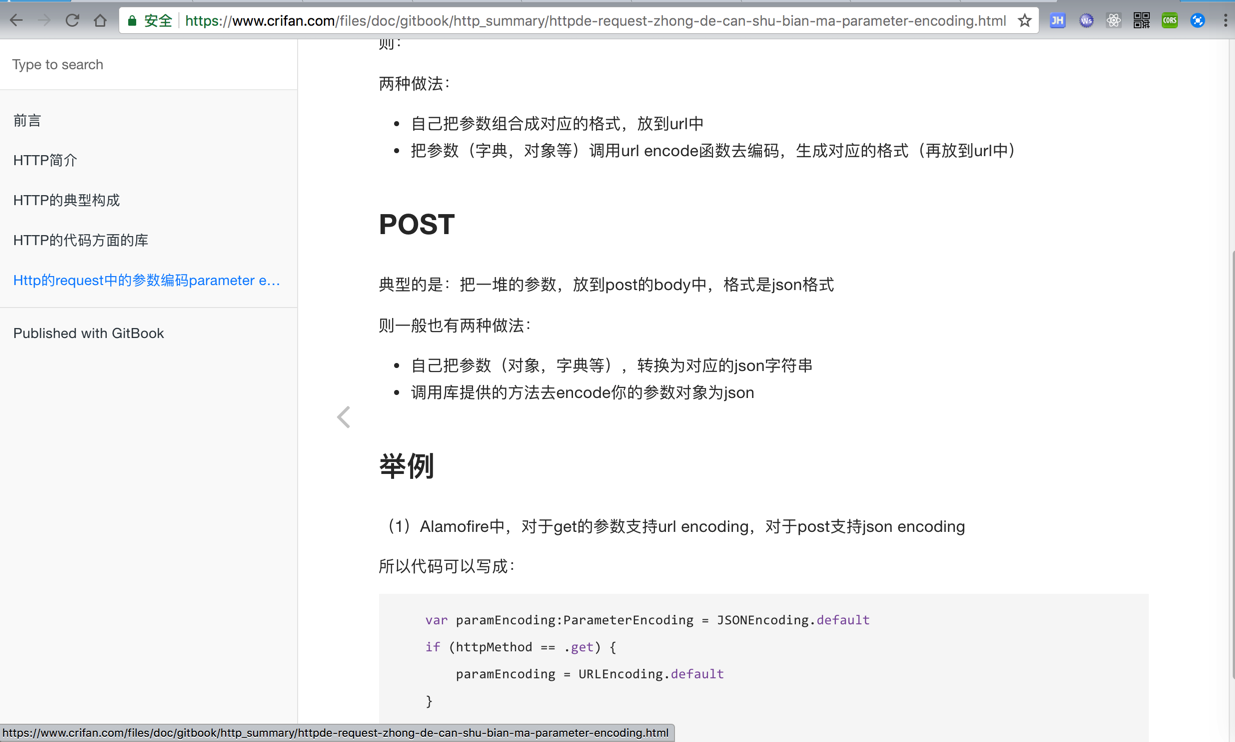Click the Type to search field
This screenshot has height=742, width=1235.
148,64
